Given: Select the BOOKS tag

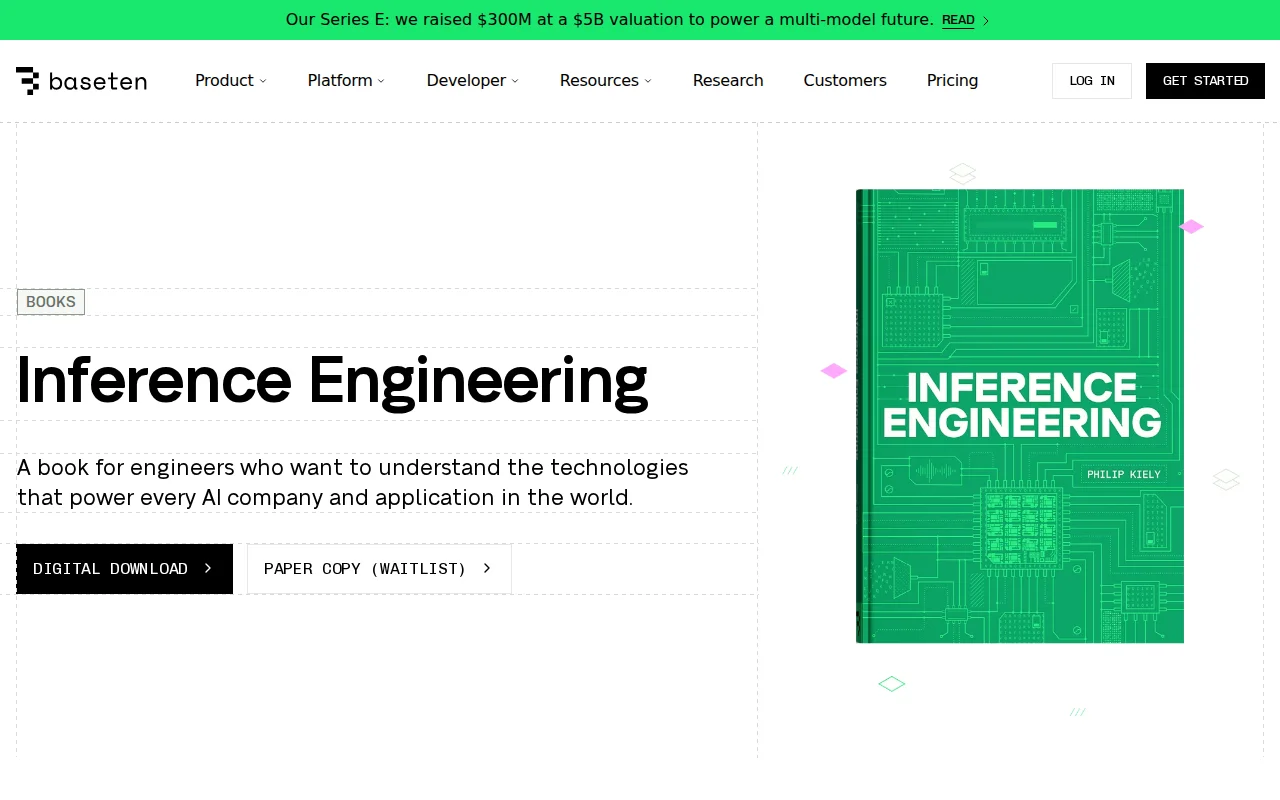Looking at the screenshot, I should tap(51, 302).
